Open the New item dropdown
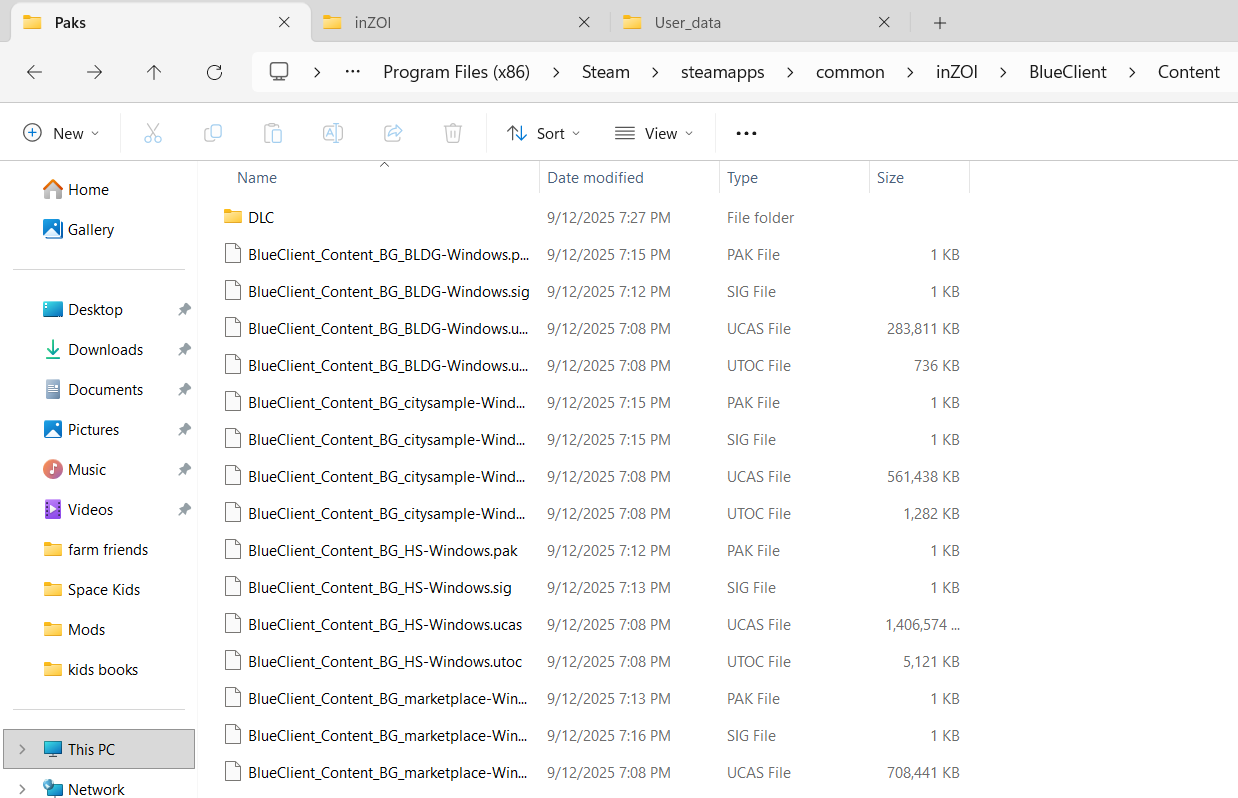The height and width of the screenshot is (798, 1238). 61,133
